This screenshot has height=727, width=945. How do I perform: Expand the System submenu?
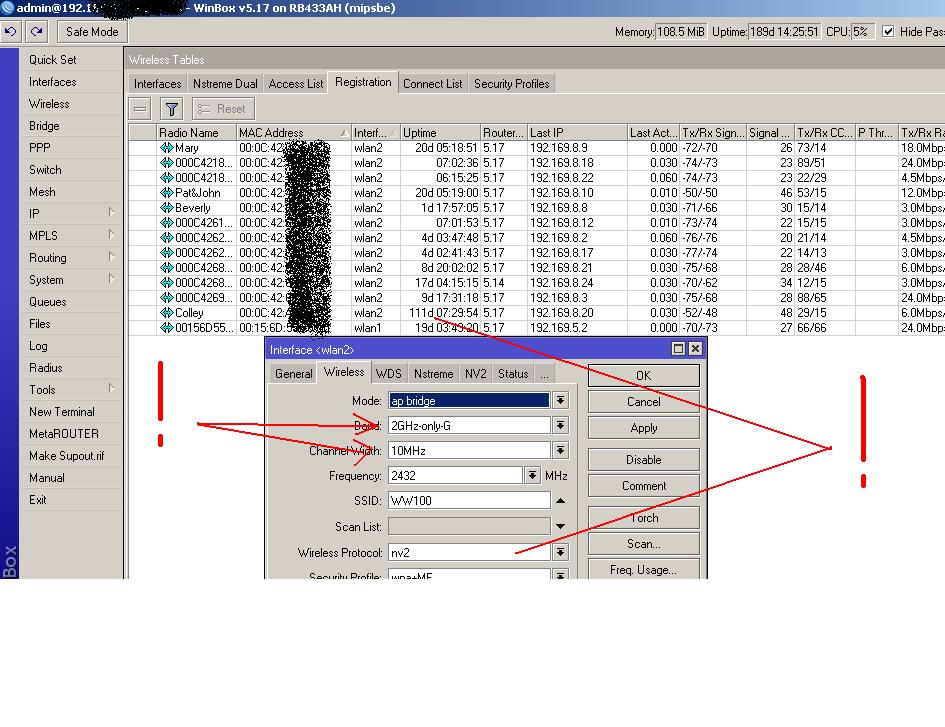[111, 279]
